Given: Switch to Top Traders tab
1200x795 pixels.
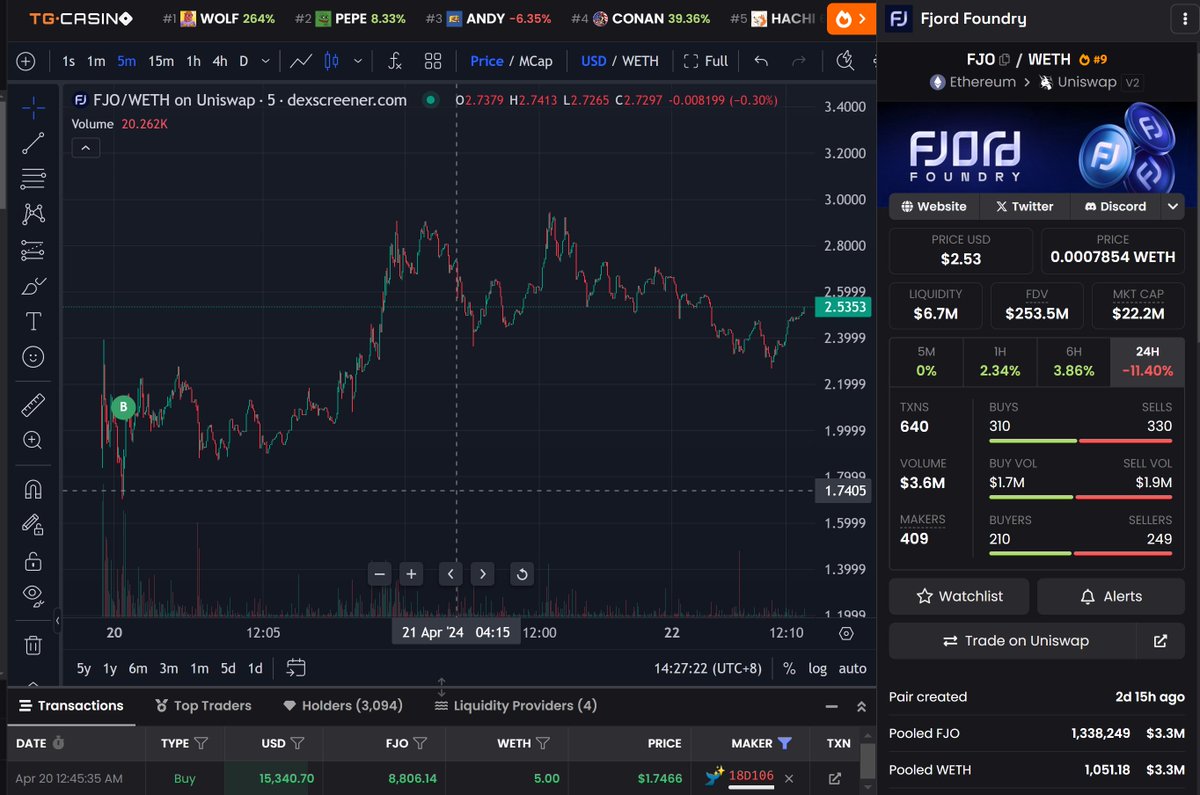Looking at the screenshot, I should (203, 706).
